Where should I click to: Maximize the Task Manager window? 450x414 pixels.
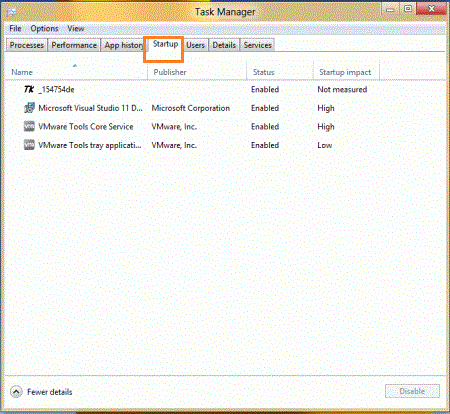(408, 9)
